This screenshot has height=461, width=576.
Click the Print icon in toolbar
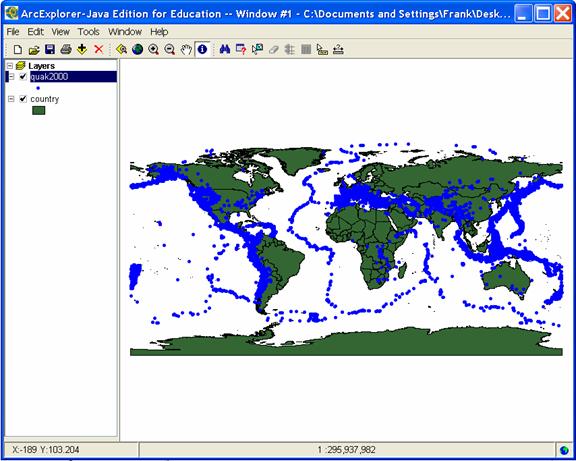click(x=66, y=49)
